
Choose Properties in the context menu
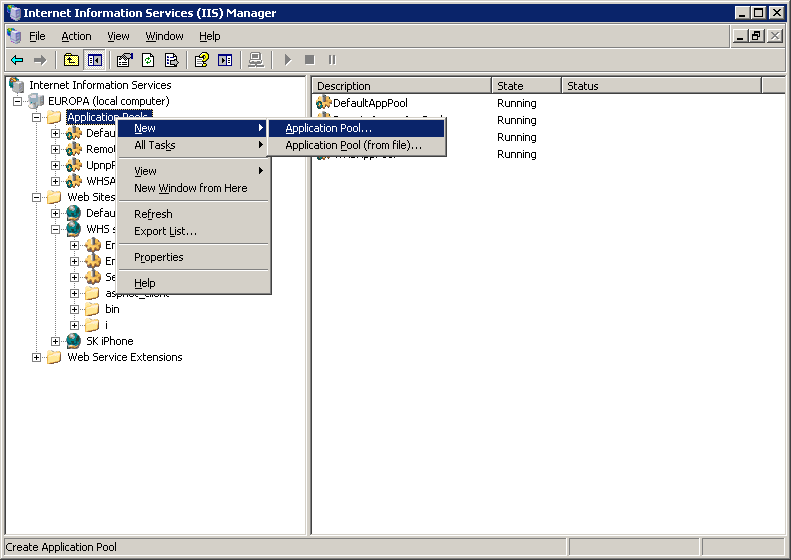point(193,257)
